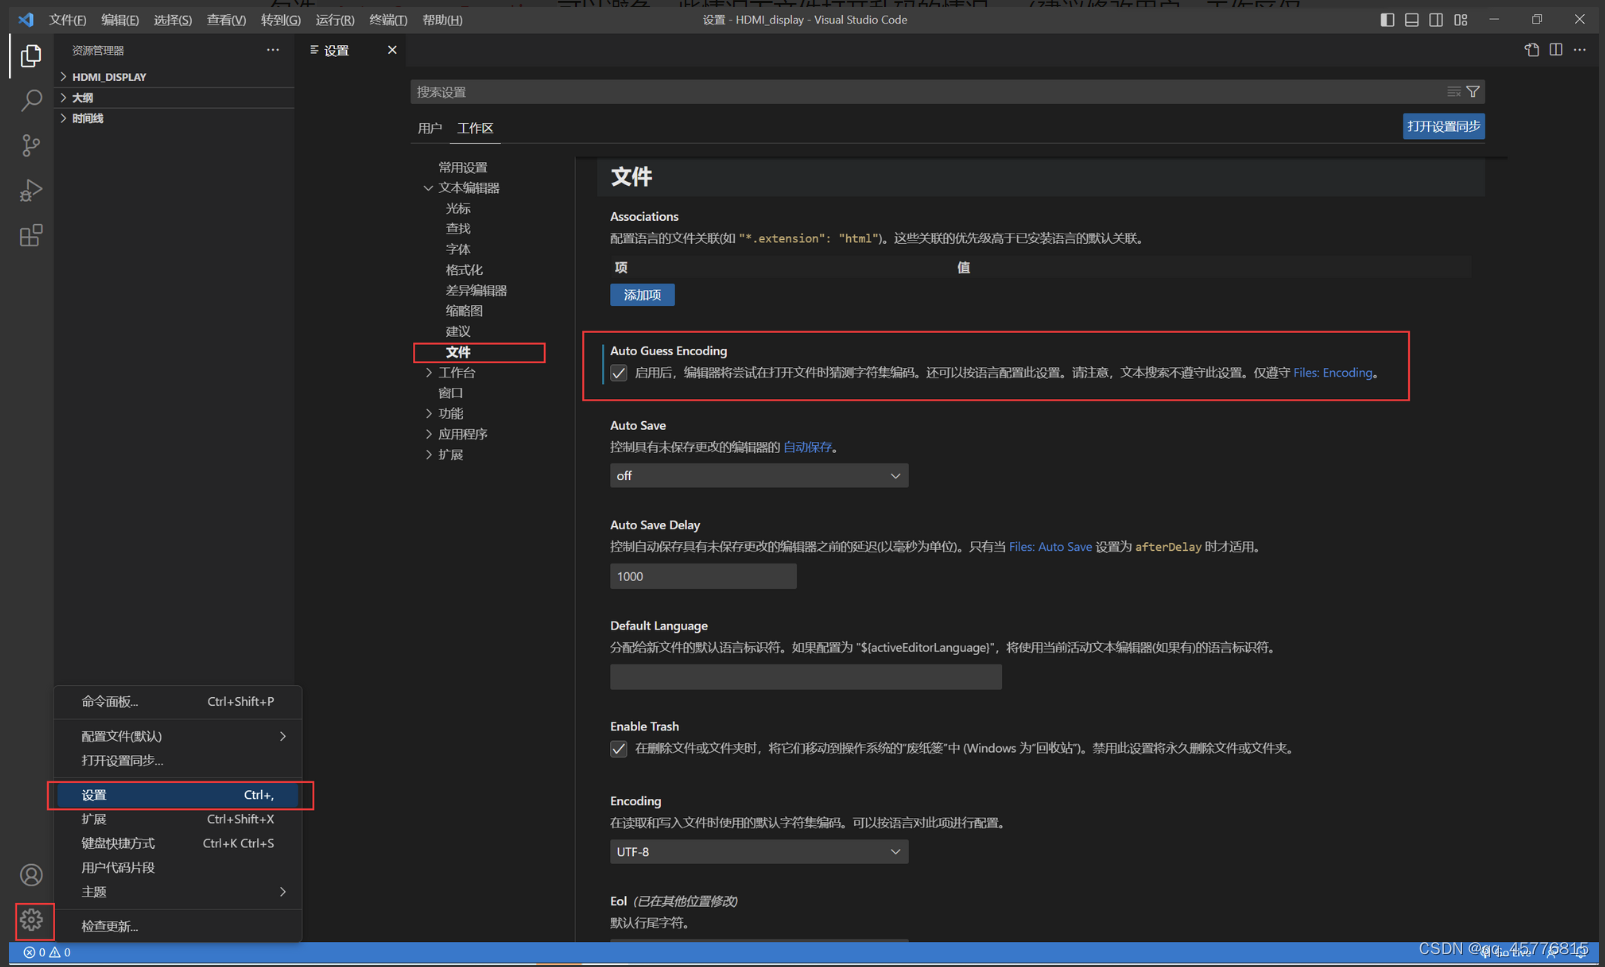Open the 主题 submenu
This screenshot has height=967, width=1605.
coord(178,892)
